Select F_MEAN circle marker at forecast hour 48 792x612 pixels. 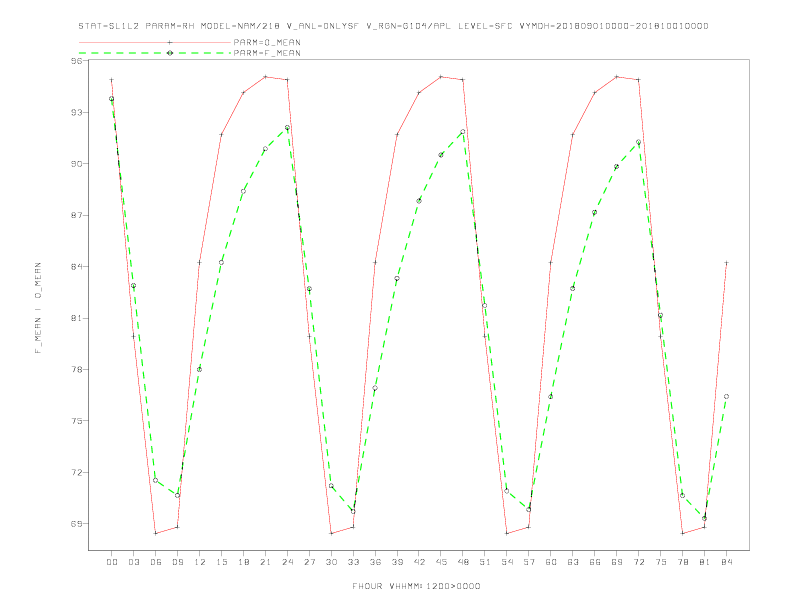[x=463, y=132]
